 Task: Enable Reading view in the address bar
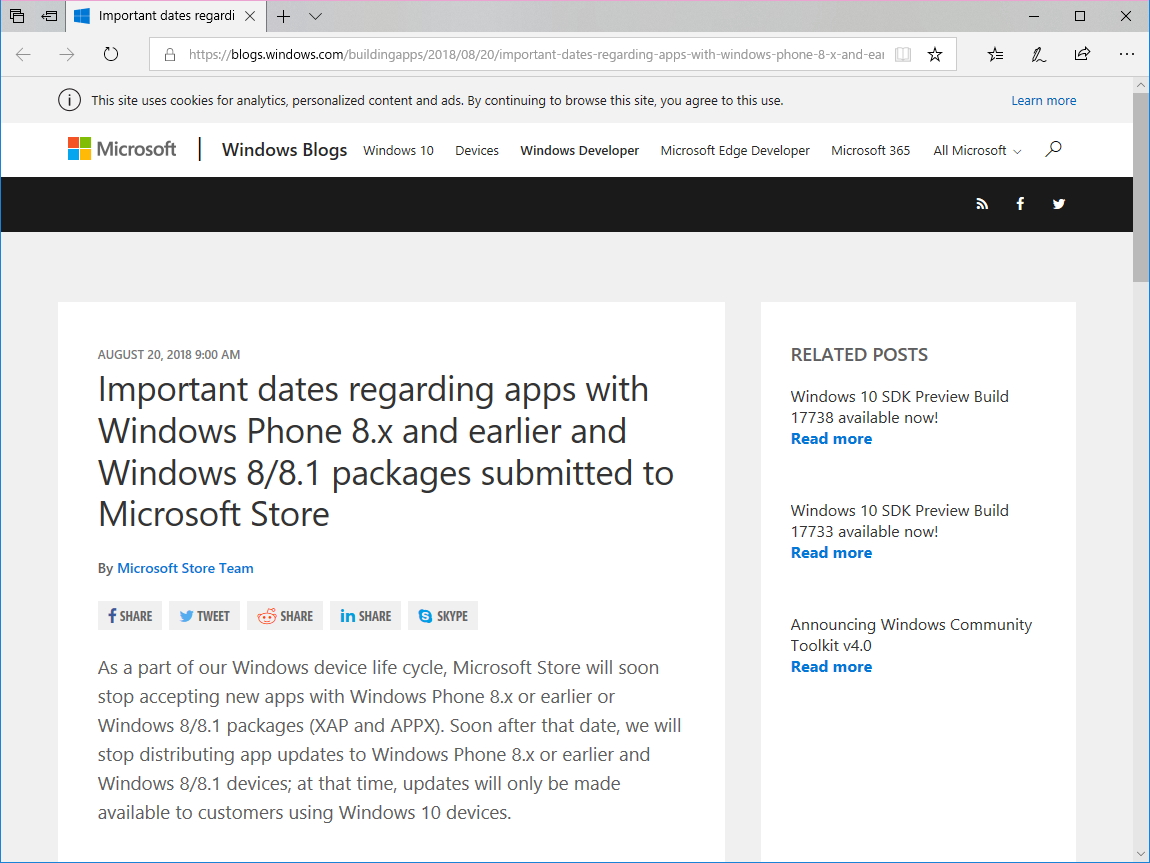(x=902, y=55)
